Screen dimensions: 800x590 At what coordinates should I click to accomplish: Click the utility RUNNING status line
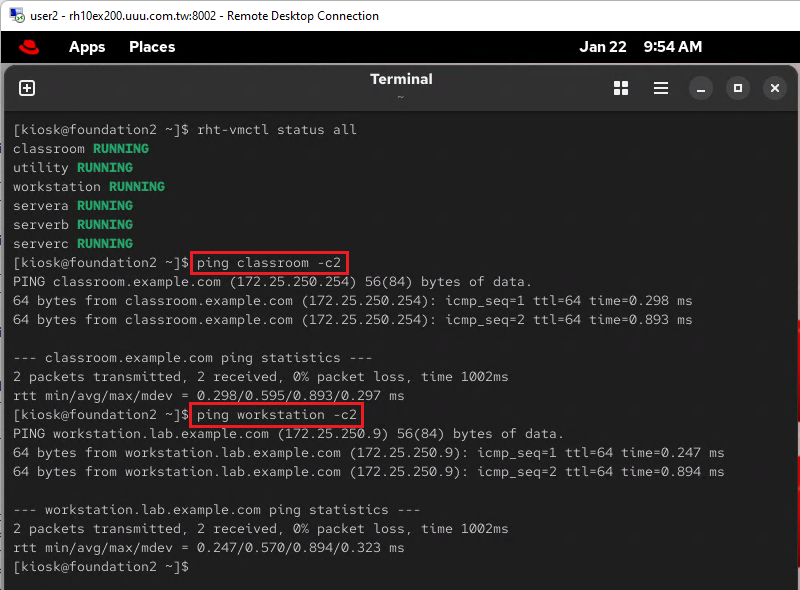(x=73, y=168)
